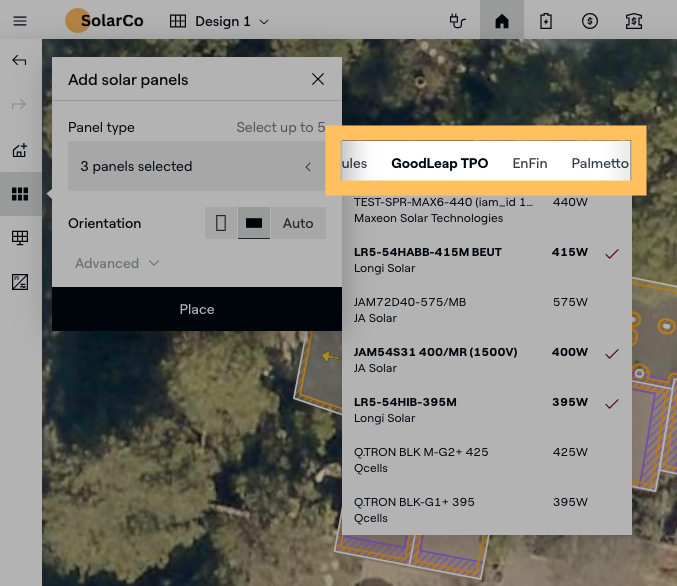Click the electrical plug icon
This screenshot has height=586, width=677.
[458, 21]
